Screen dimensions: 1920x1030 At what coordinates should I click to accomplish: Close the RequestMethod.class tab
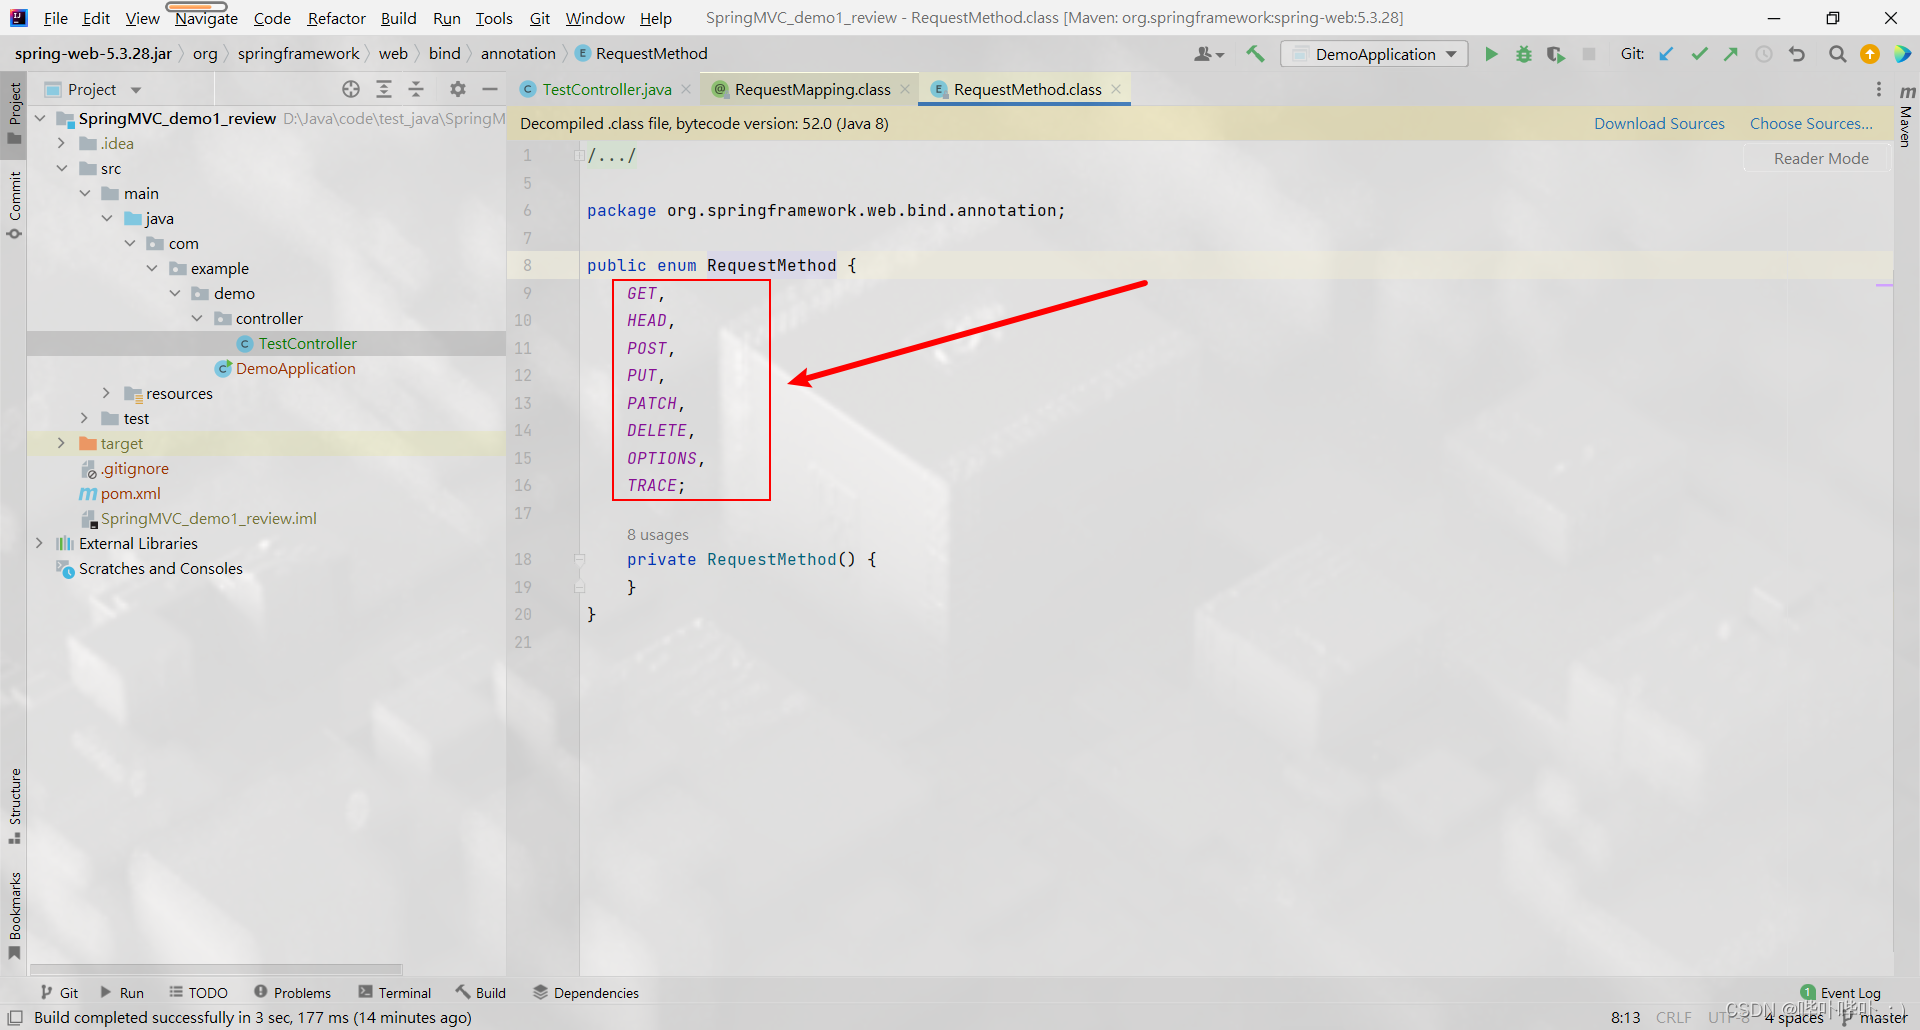(x=1116, y=89)
